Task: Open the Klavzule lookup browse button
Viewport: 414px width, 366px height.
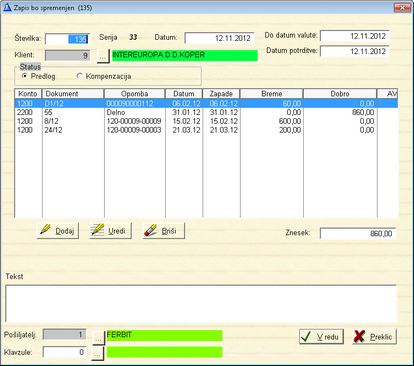Action: pos(97,354)
